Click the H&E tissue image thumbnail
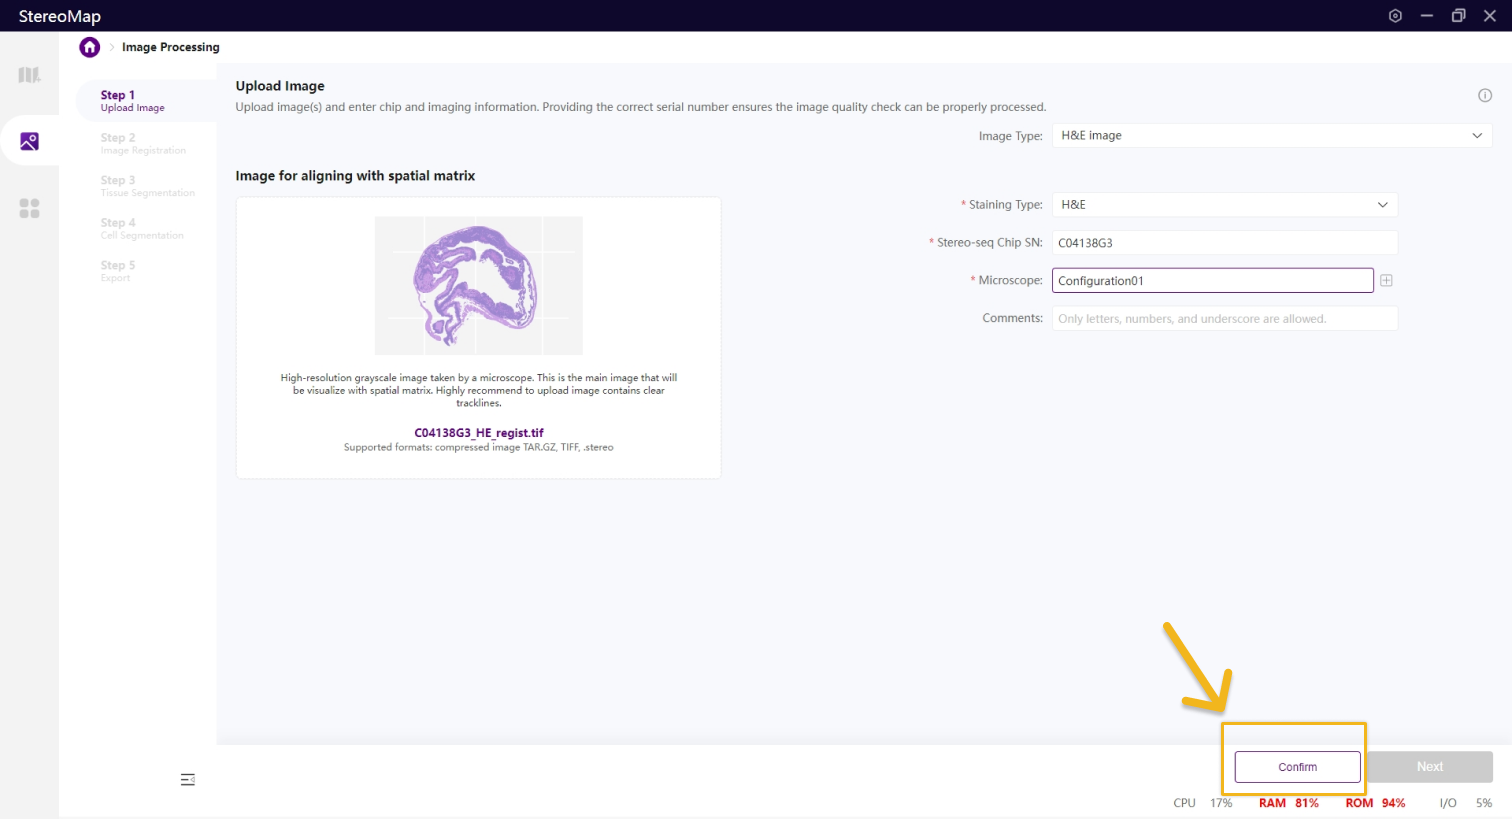 pos(478,285)
